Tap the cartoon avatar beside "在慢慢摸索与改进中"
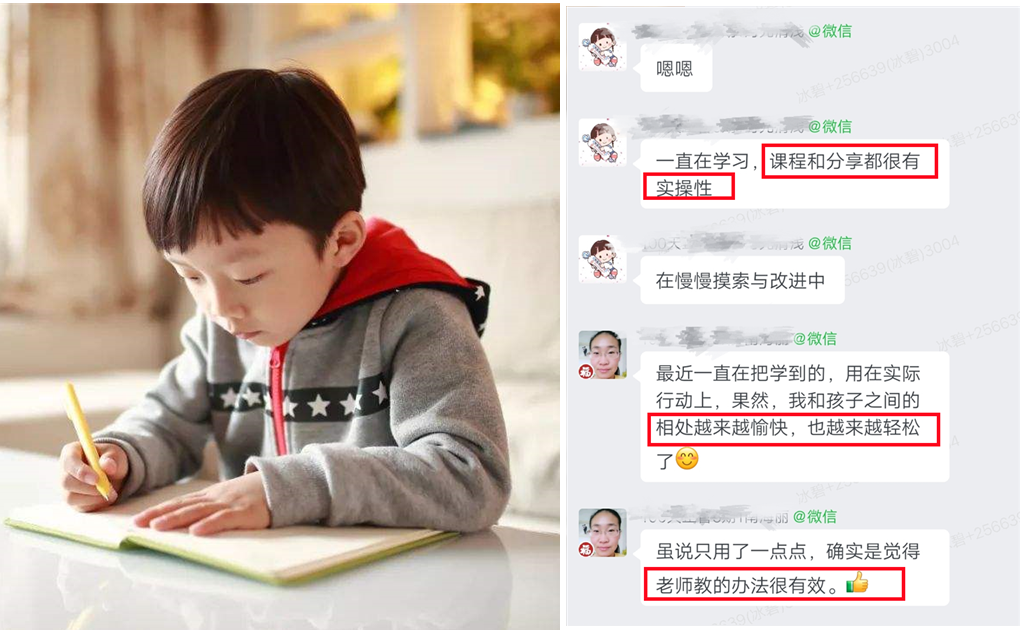The width and height of the screenshot is (1024, 630). click(603, 259)
